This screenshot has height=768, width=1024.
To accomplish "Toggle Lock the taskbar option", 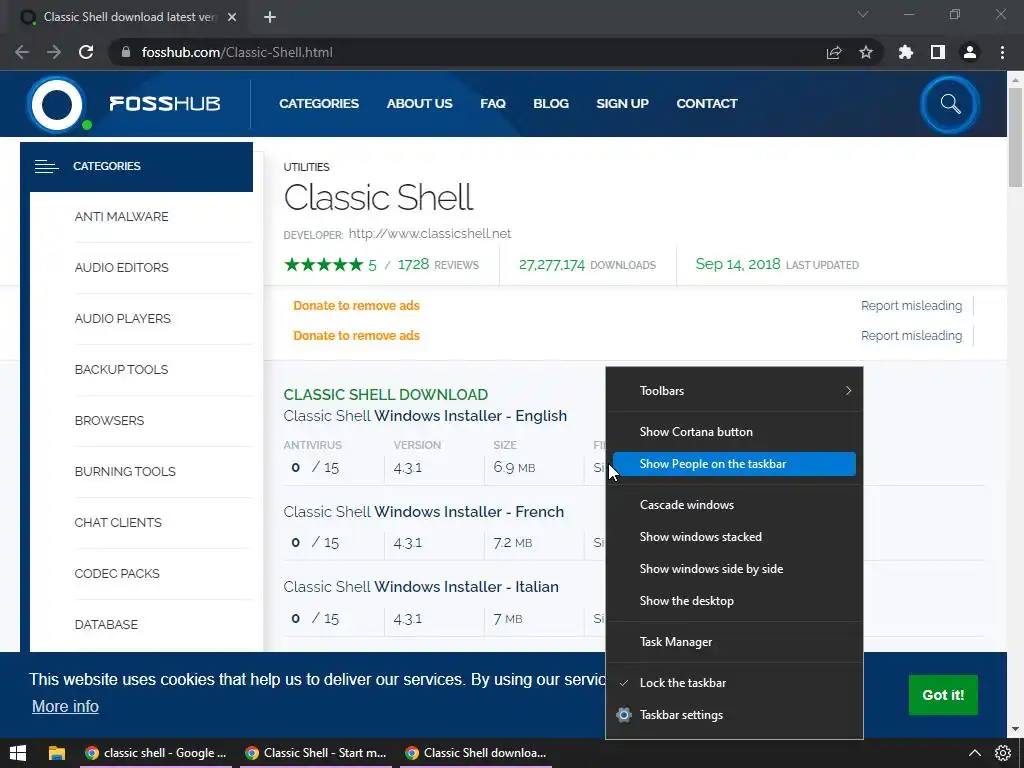I will [734, 682].
